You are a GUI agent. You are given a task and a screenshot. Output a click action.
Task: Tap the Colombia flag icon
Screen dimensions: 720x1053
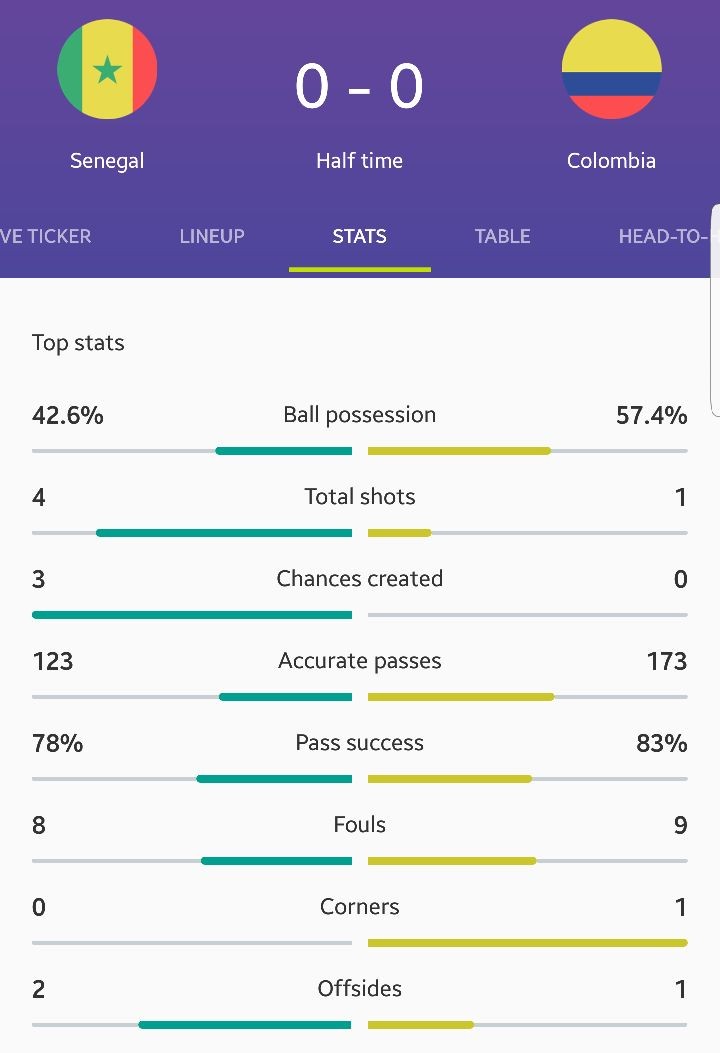(612, 69)
